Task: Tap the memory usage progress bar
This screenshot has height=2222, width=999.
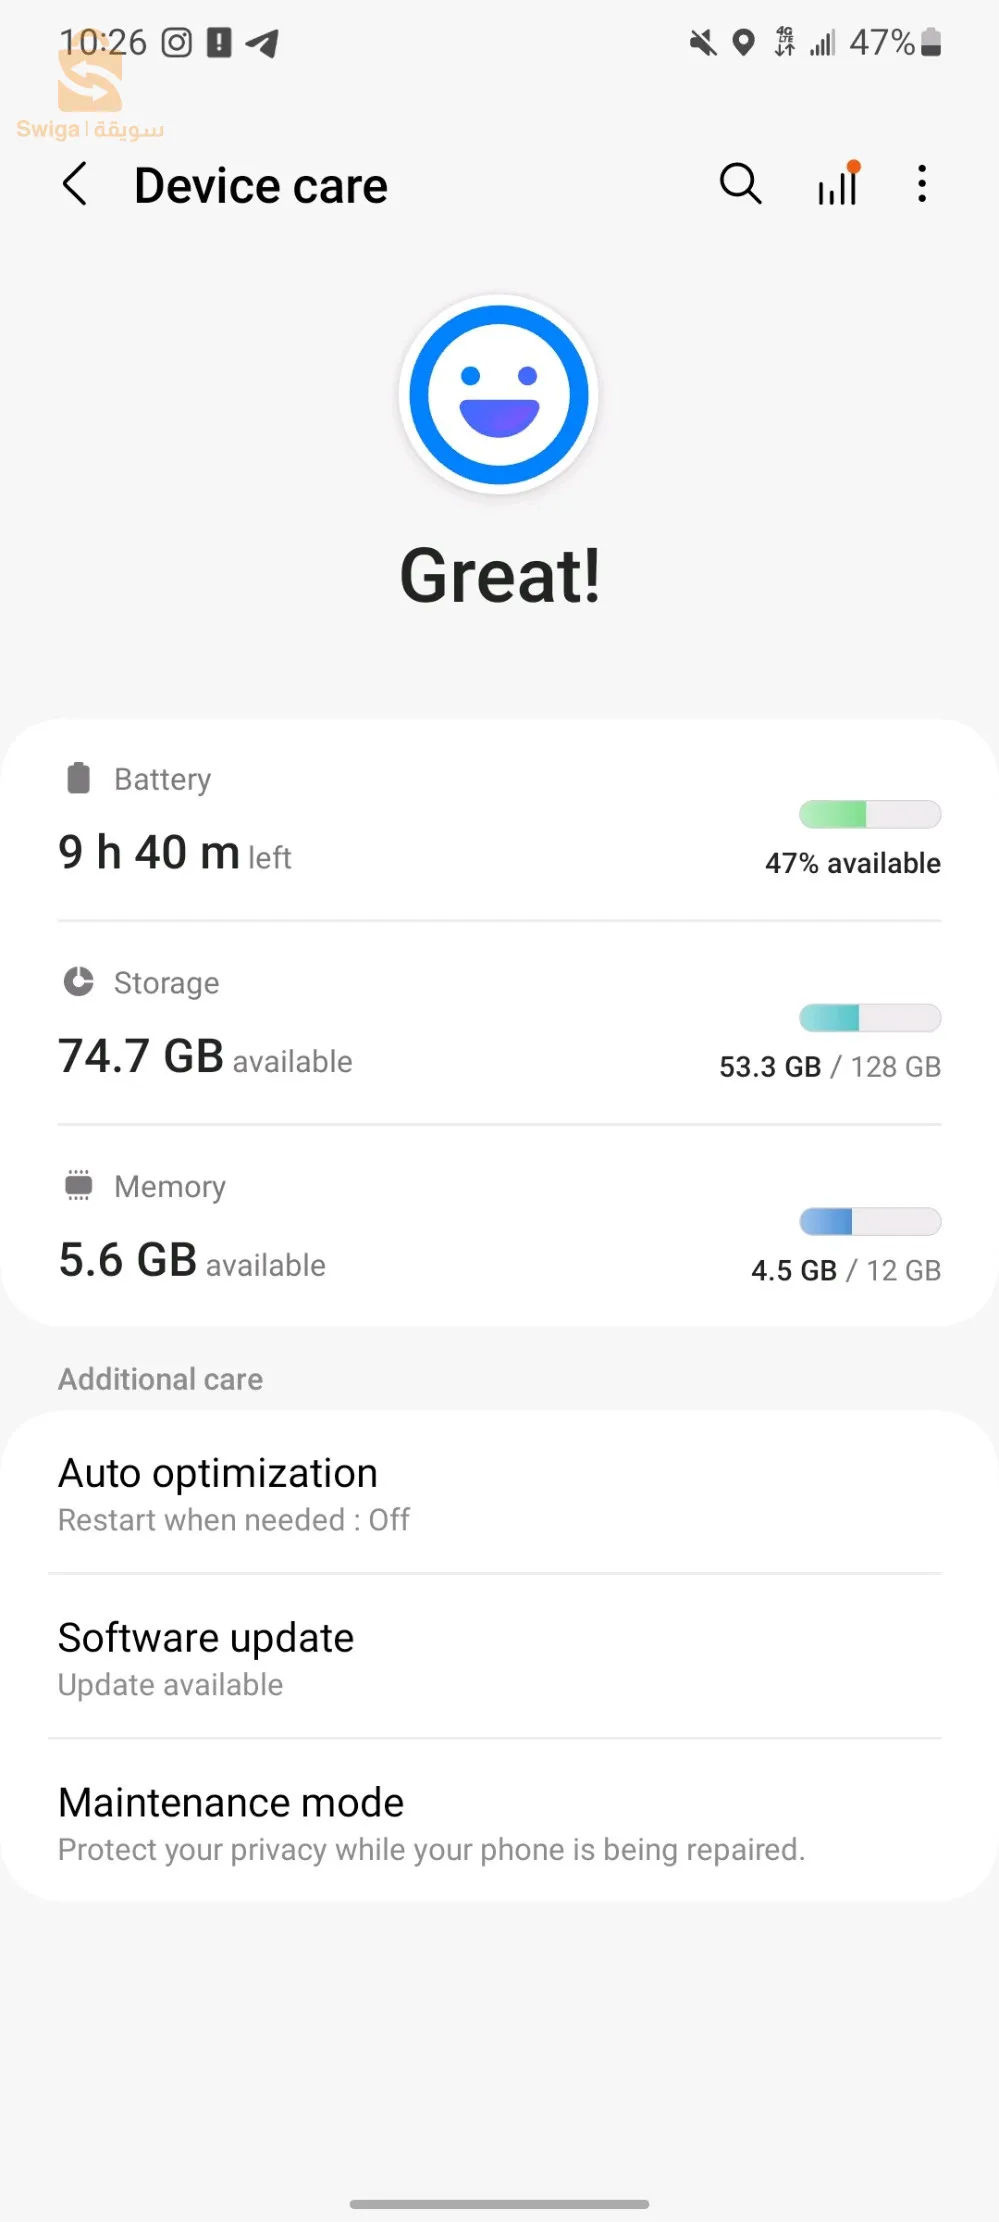Action: pos(870,1221)
